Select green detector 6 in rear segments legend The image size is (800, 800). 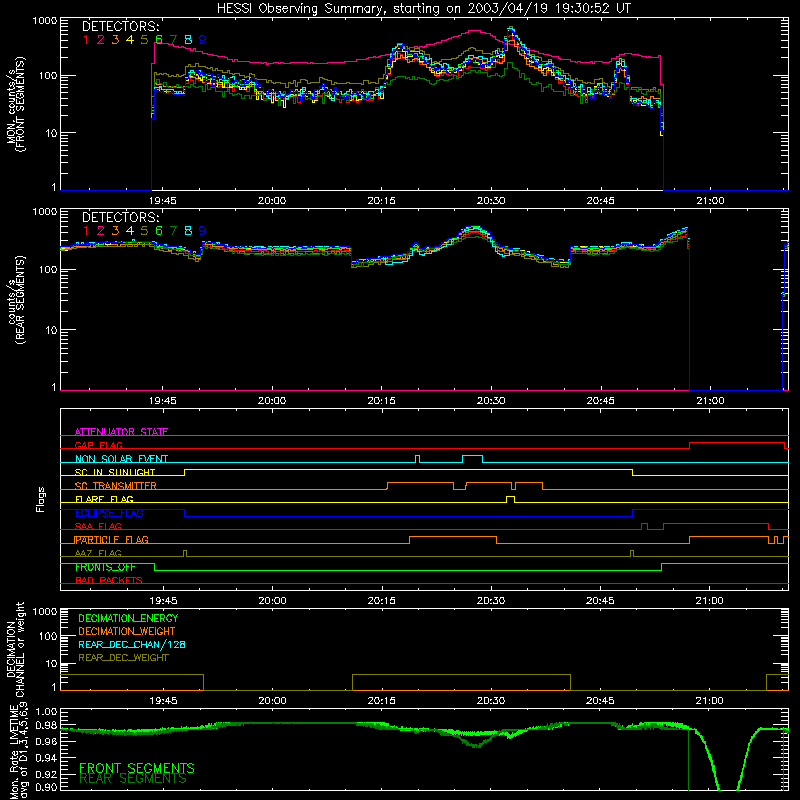pos(159,231)
